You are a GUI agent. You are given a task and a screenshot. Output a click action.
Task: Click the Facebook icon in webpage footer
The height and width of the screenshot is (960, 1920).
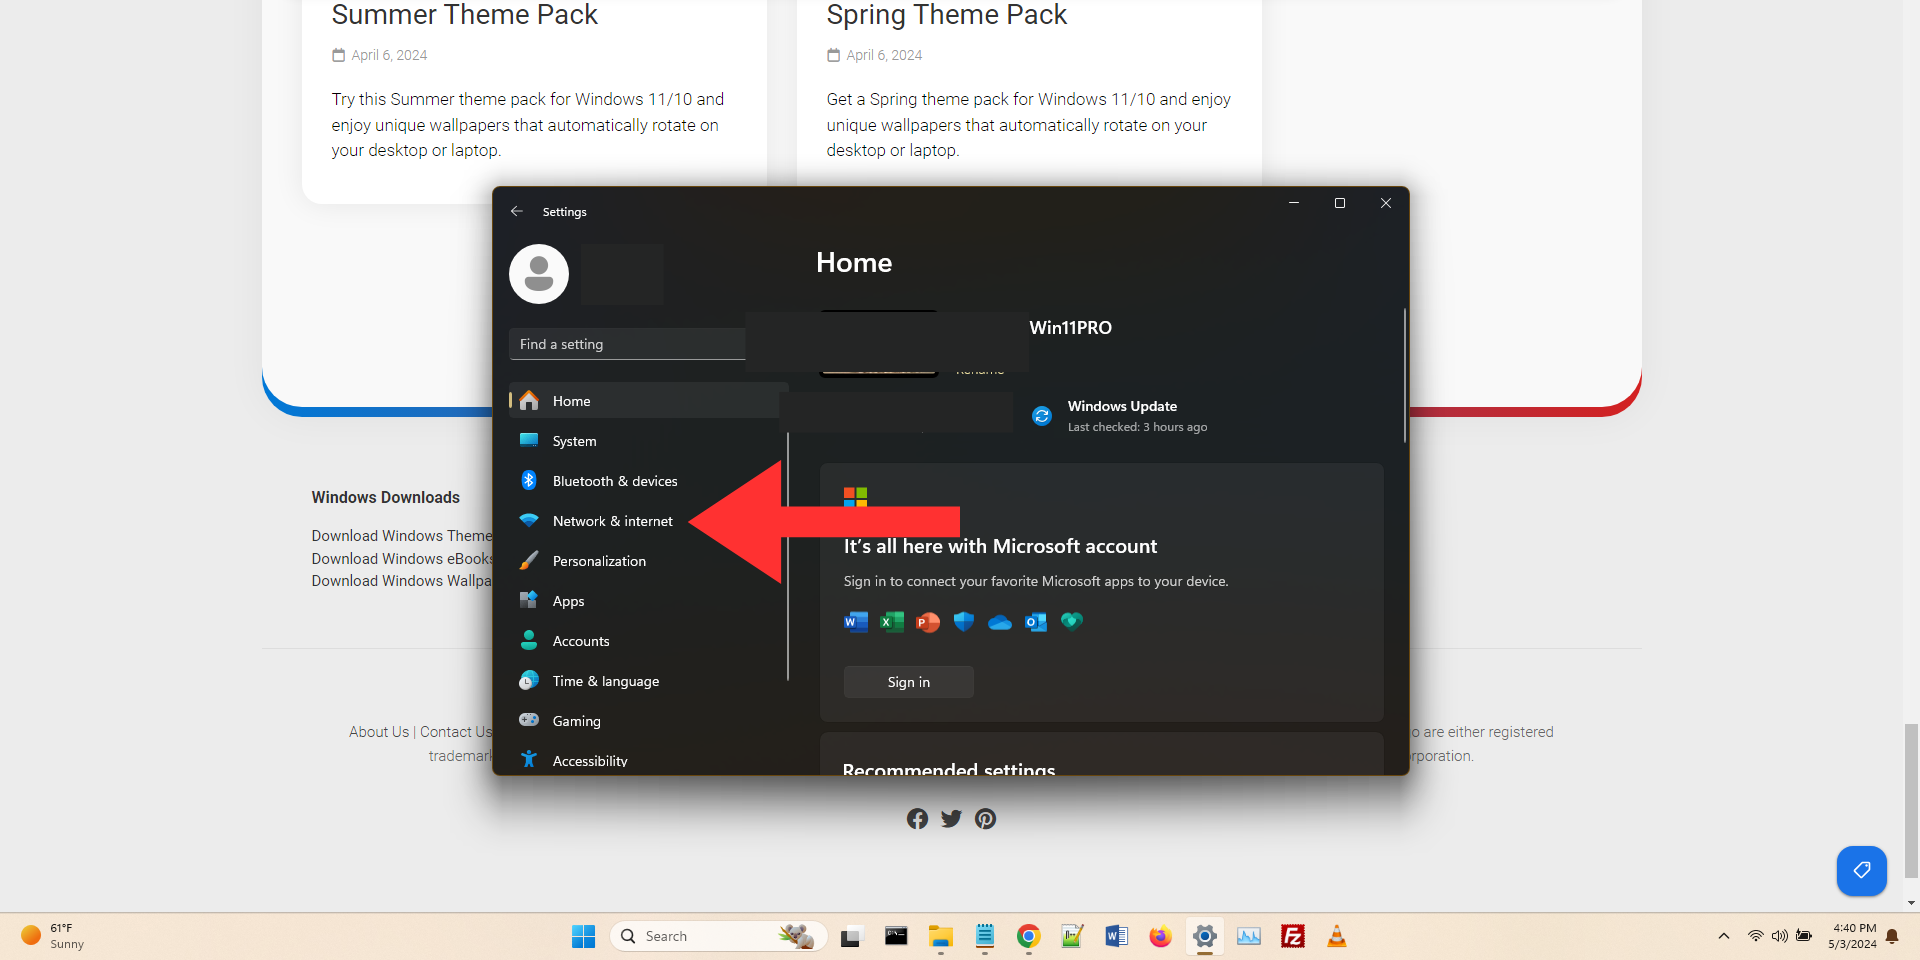(x=917, y=819)
